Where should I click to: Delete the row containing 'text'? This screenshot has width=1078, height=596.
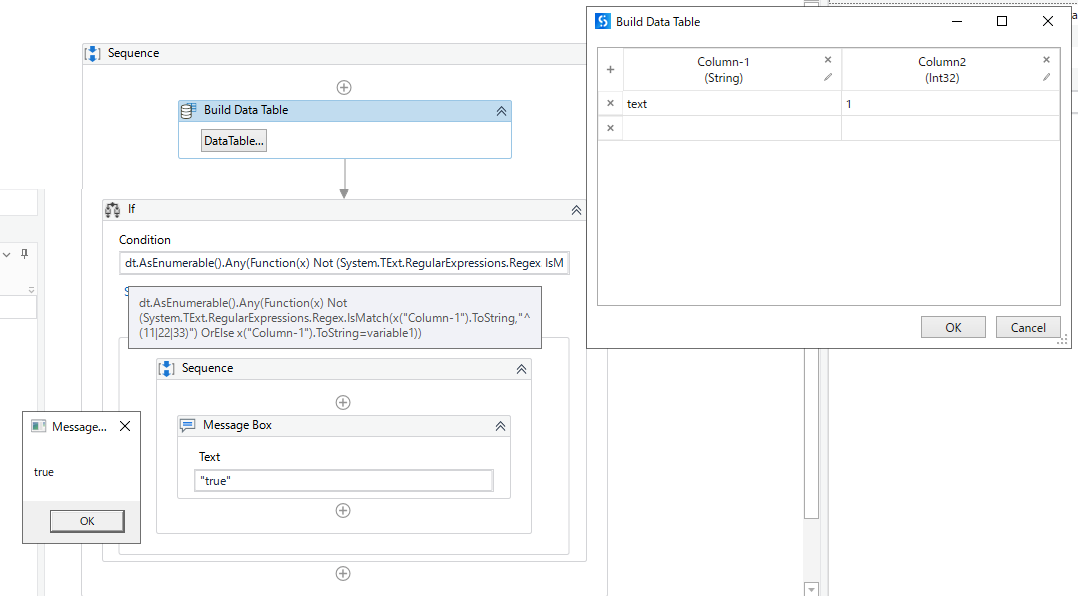point(610,103)
